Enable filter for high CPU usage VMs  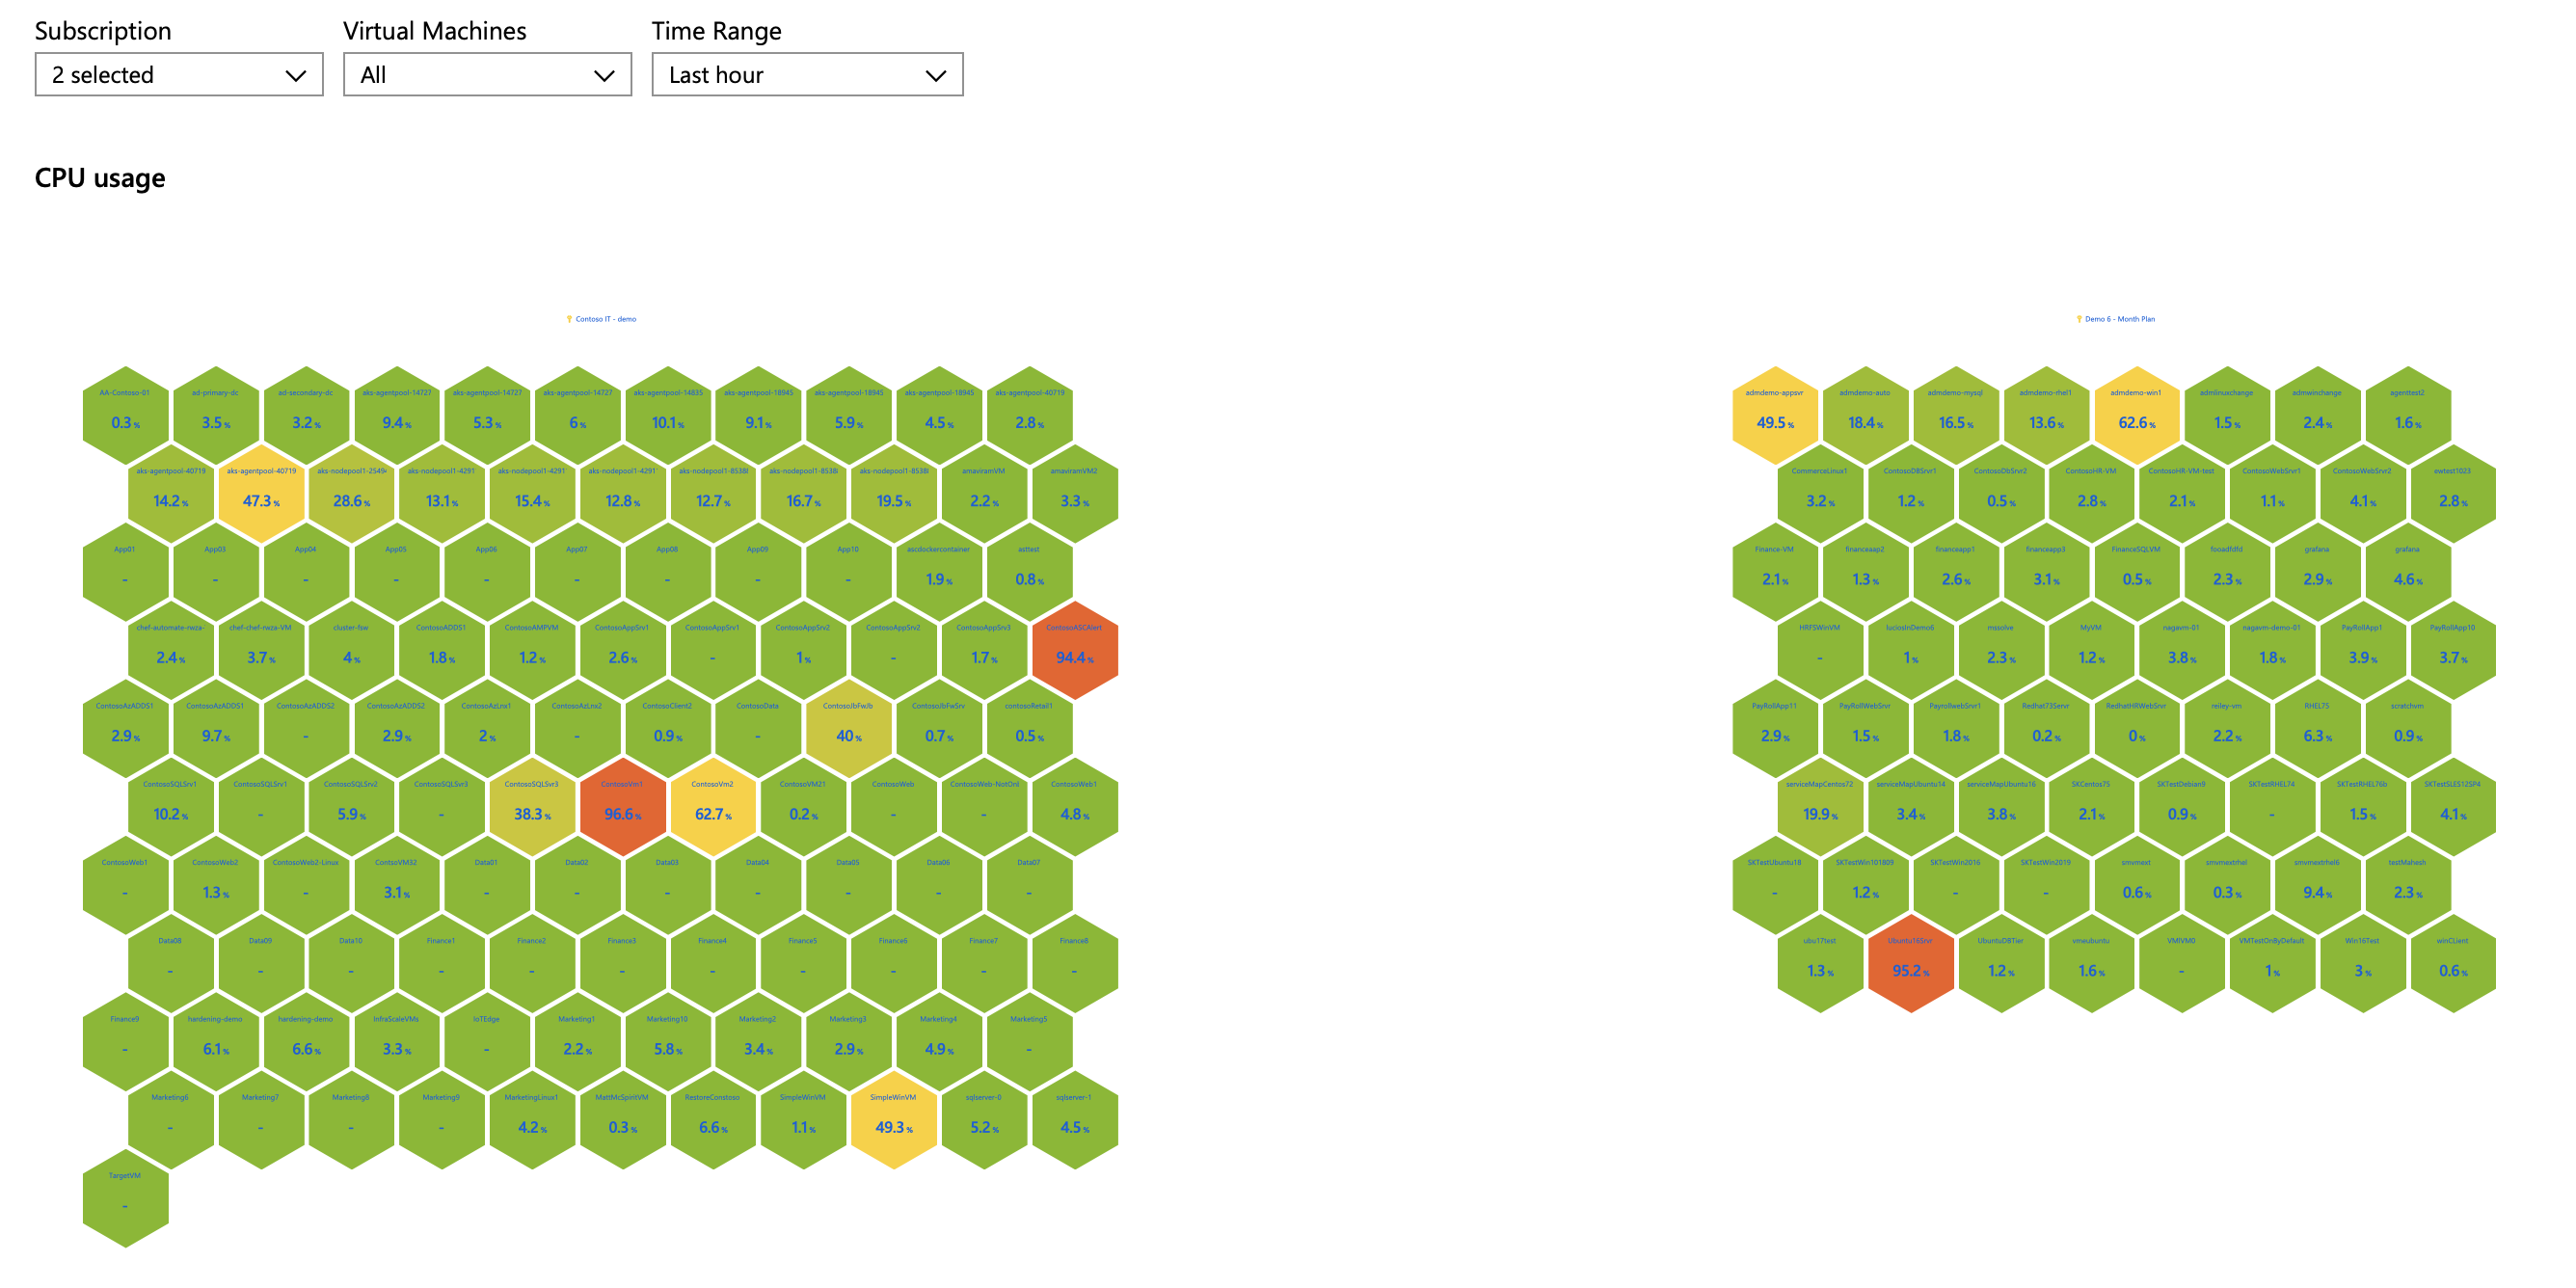[x=486, y=74]
